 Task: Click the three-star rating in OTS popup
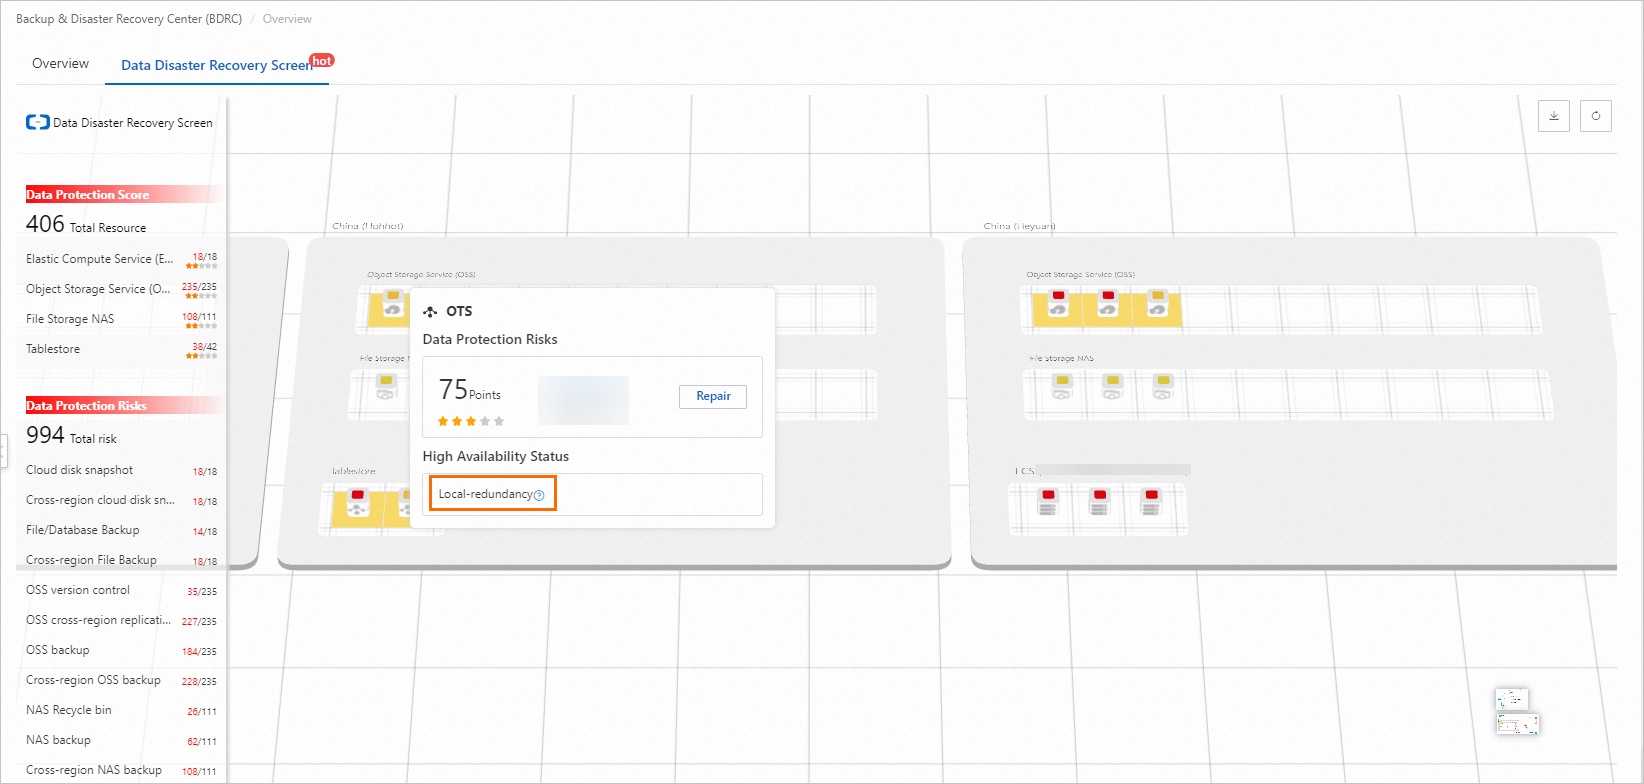point(471,421)
